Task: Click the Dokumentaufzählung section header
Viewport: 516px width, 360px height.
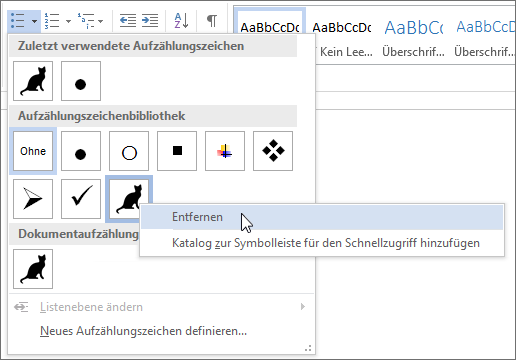Action: coord(74,234)
